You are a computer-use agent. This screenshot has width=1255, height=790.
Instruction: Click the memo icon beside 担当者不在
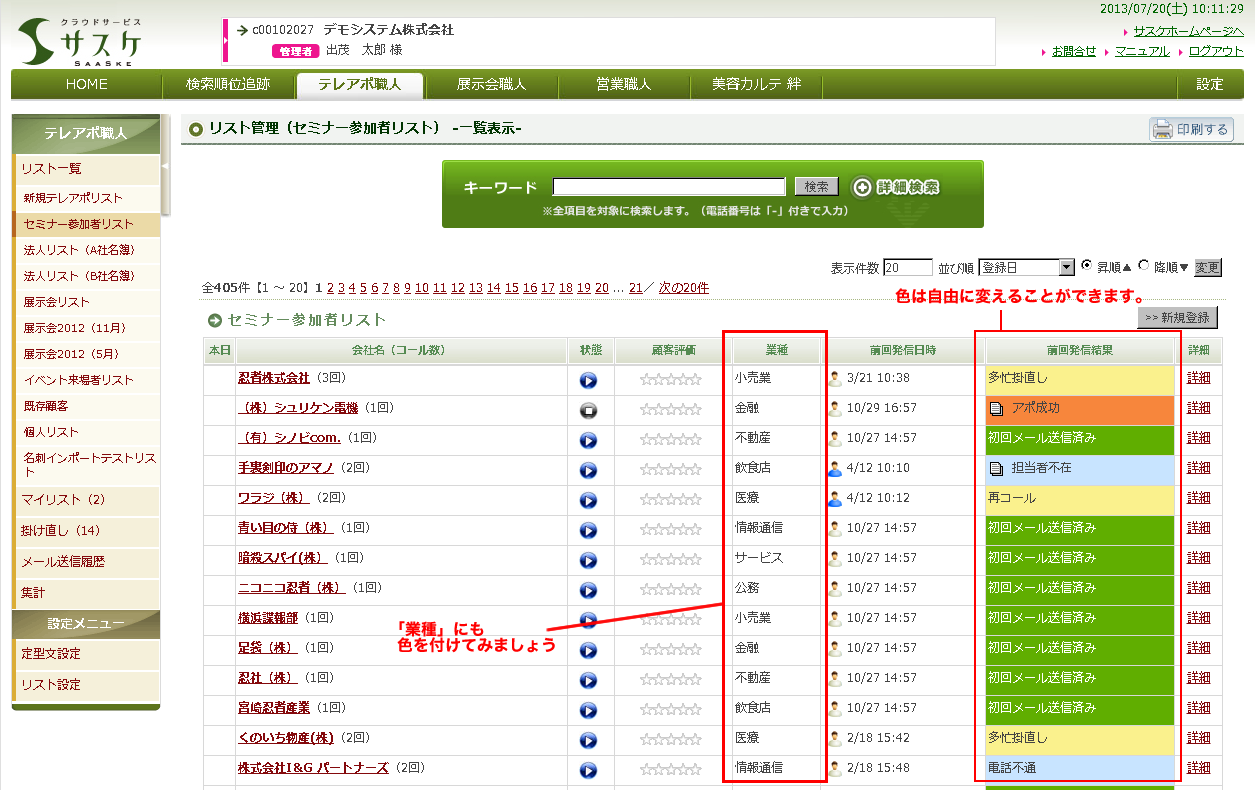[995, 468]
